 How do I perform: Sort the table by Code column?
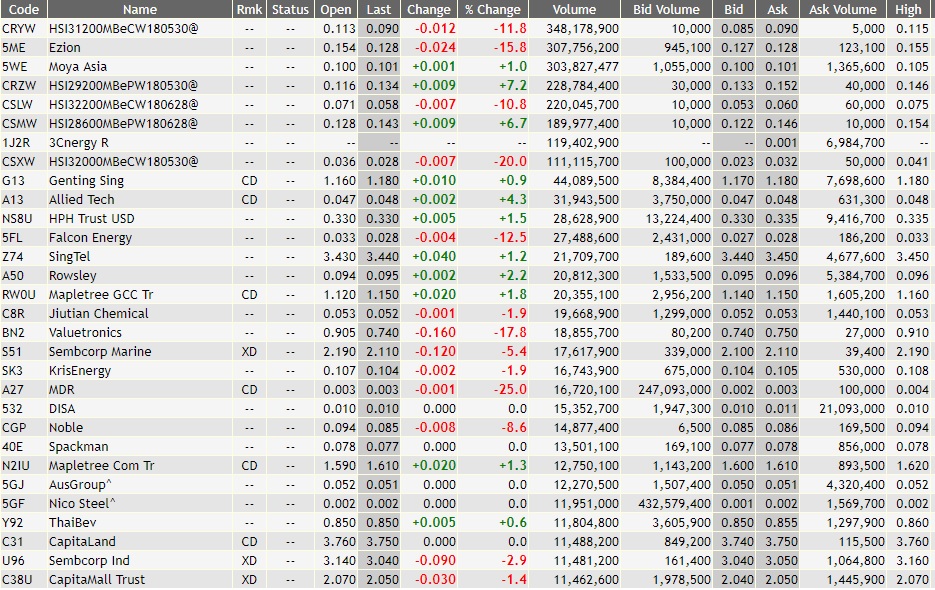pos(24,9)
